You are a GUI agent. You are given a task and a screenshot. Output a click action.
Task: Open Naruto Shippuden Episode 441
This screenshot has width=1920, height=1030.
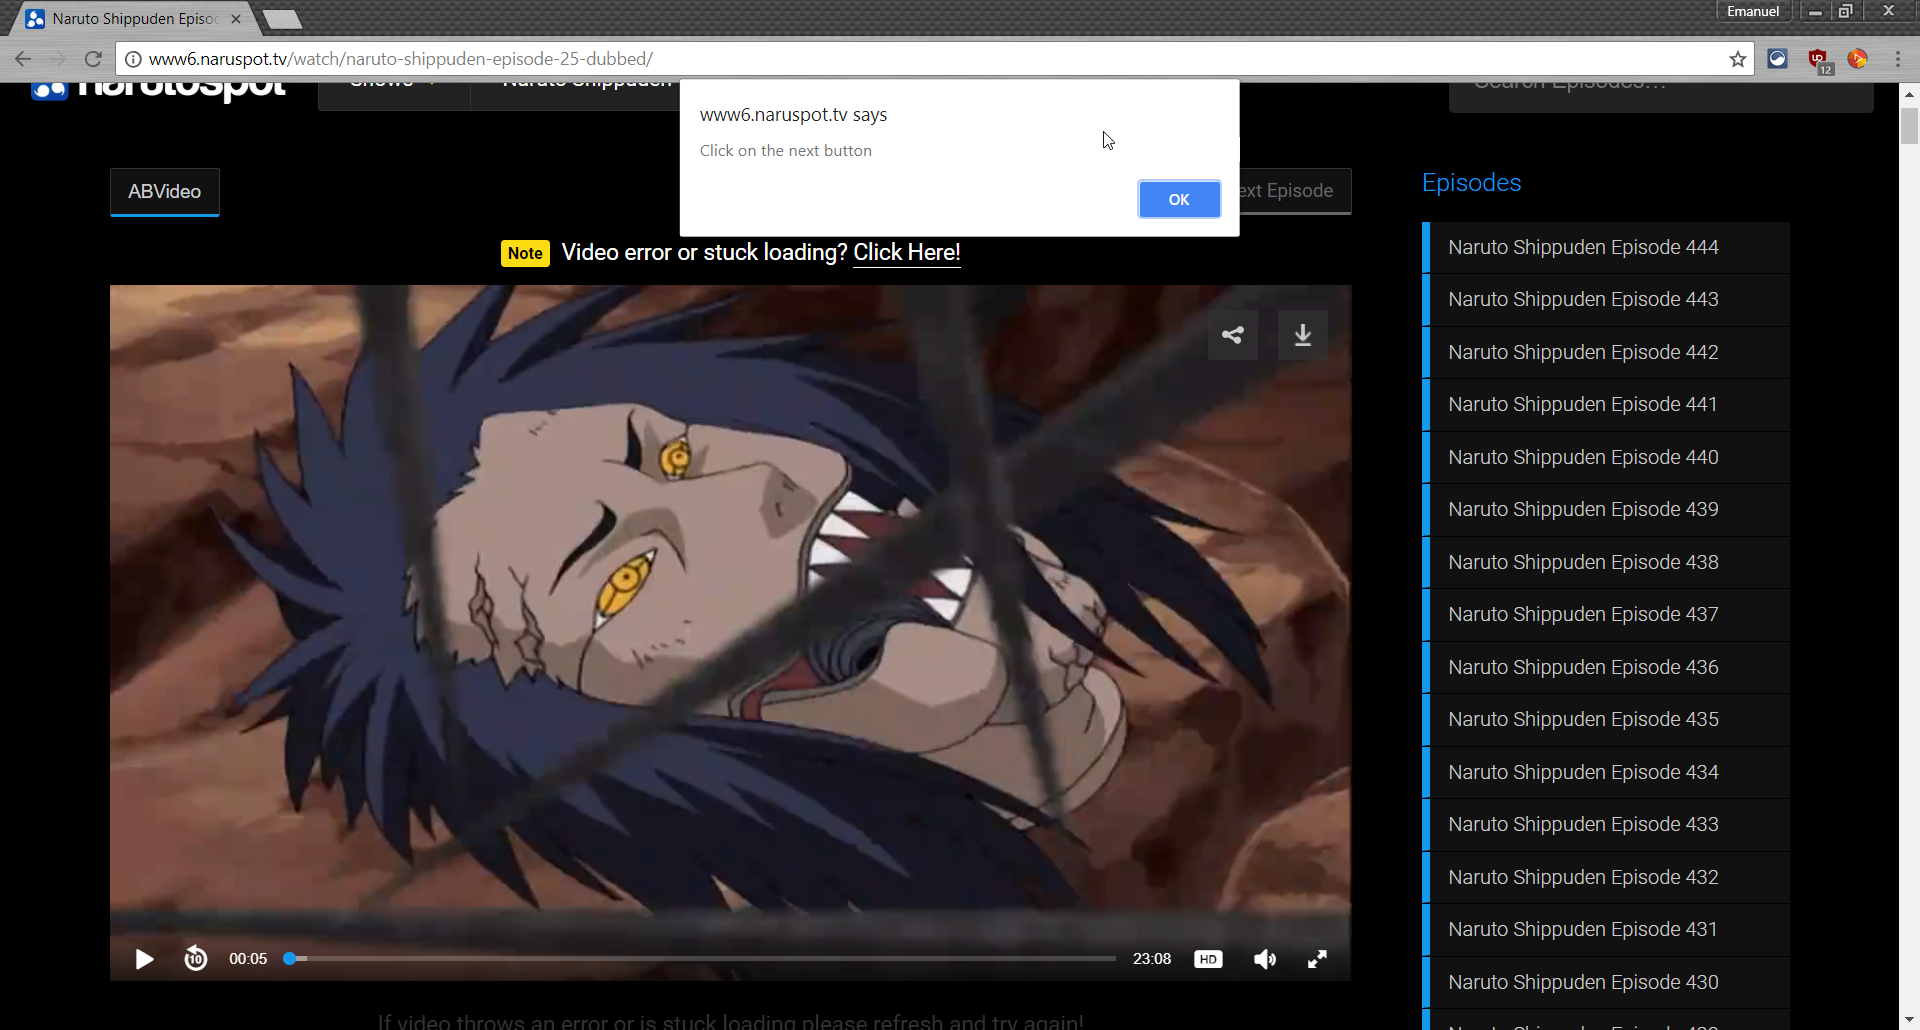[1606, 404]
